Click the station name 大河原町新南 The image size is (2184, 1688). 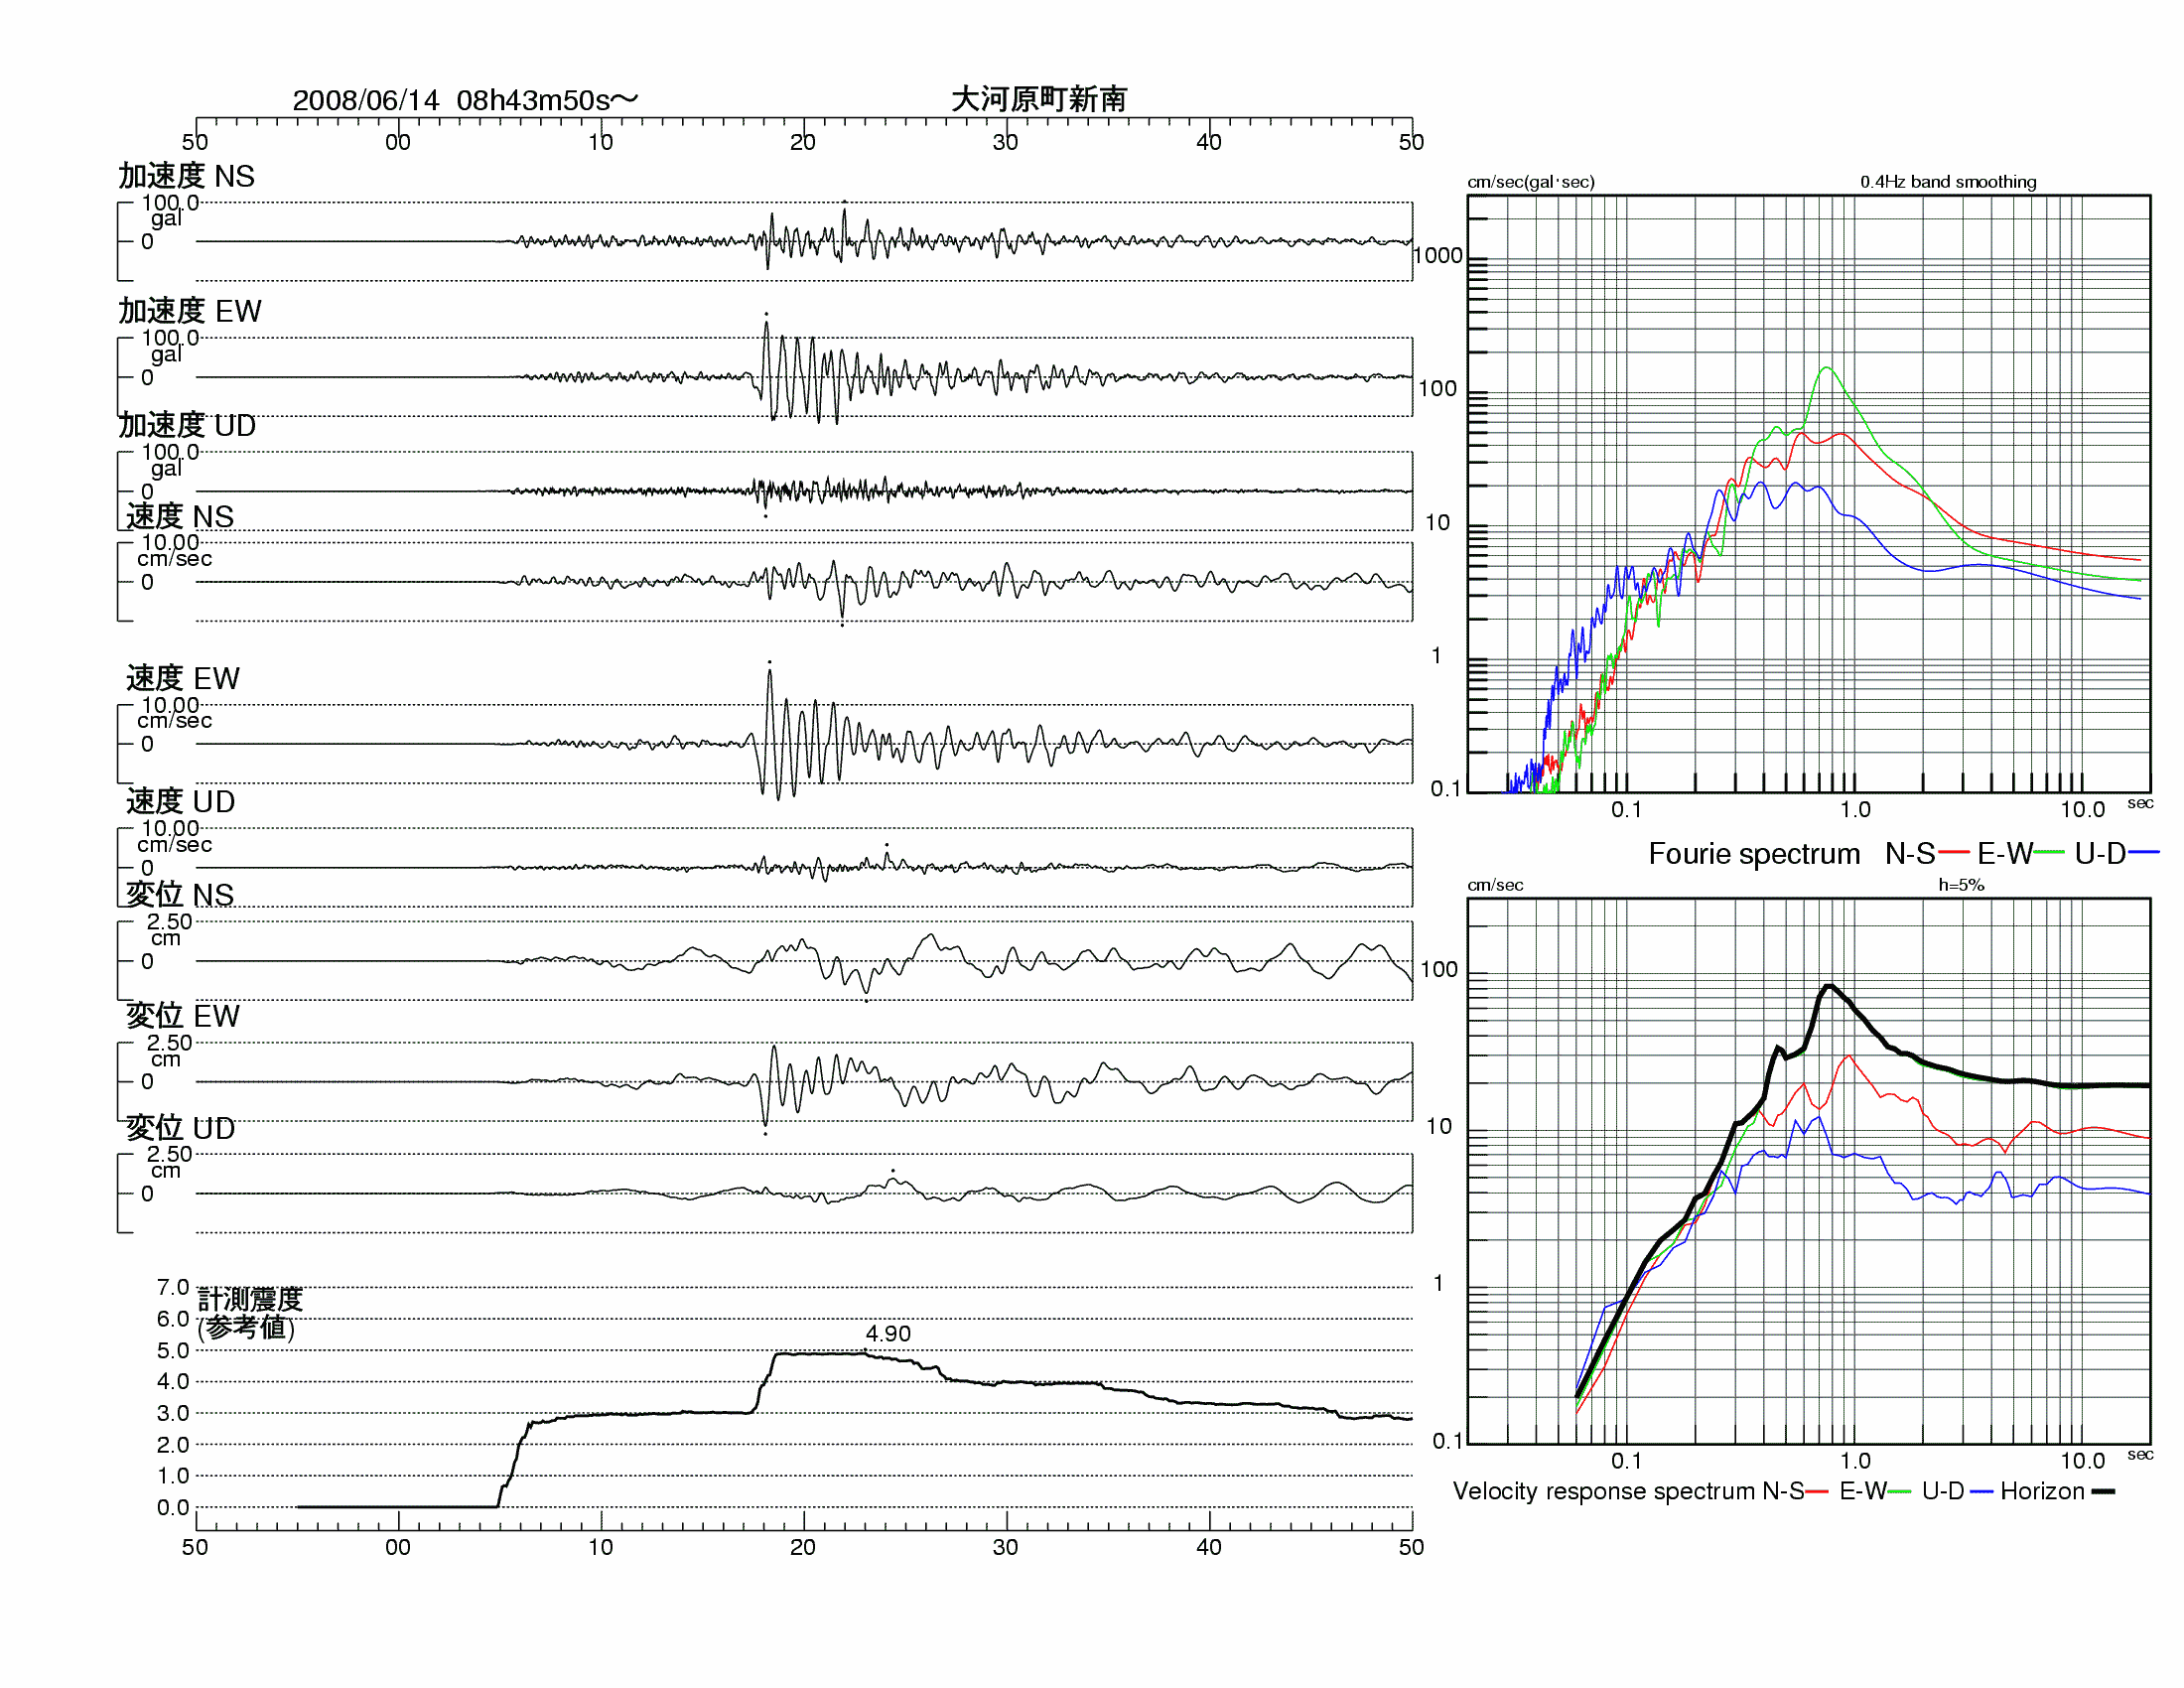tap(1039, 99)
